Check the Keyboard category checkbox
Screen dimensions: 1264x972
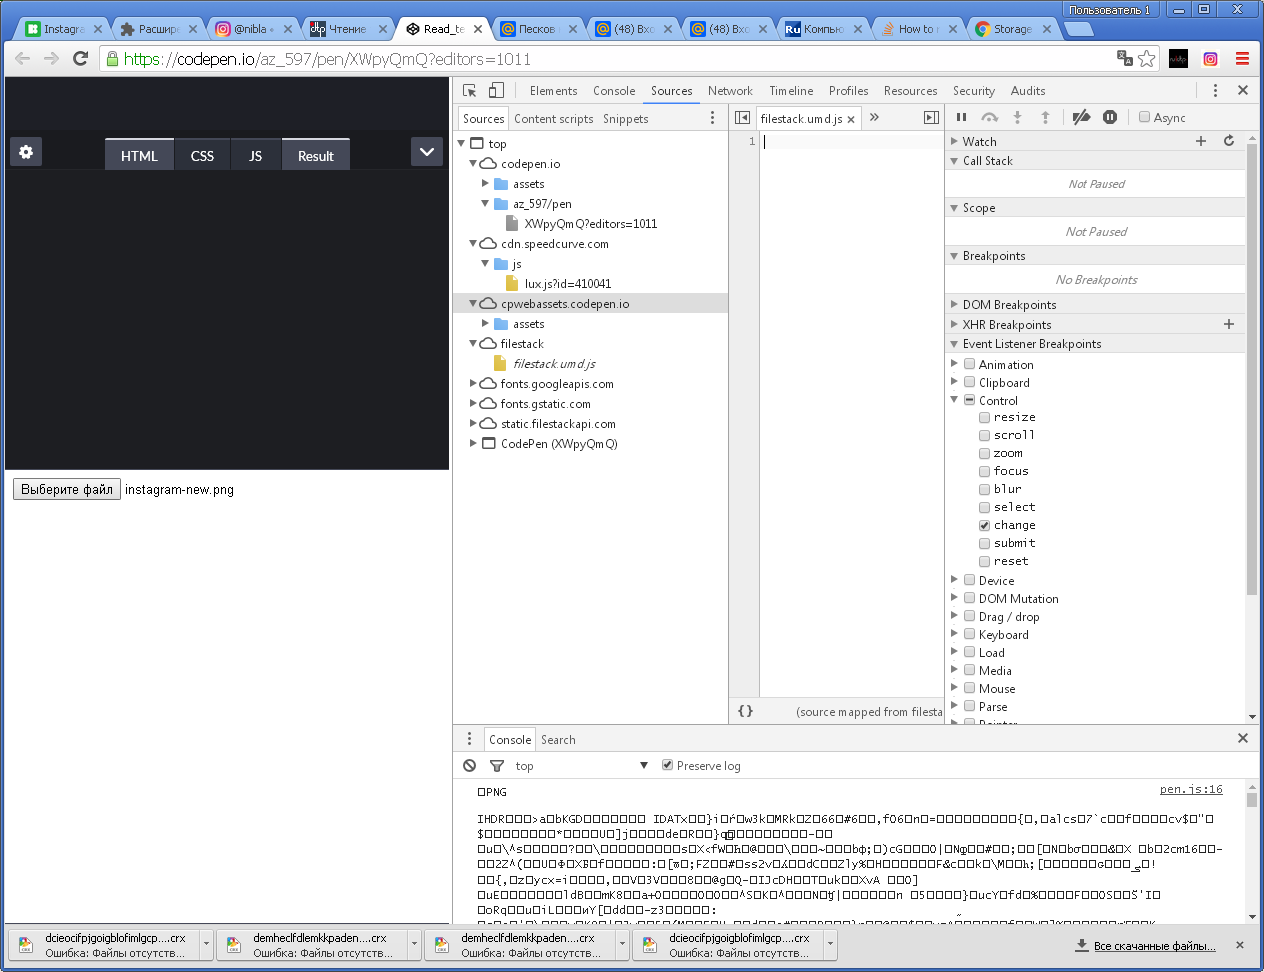pyautogui.click(x=969, y=634)
